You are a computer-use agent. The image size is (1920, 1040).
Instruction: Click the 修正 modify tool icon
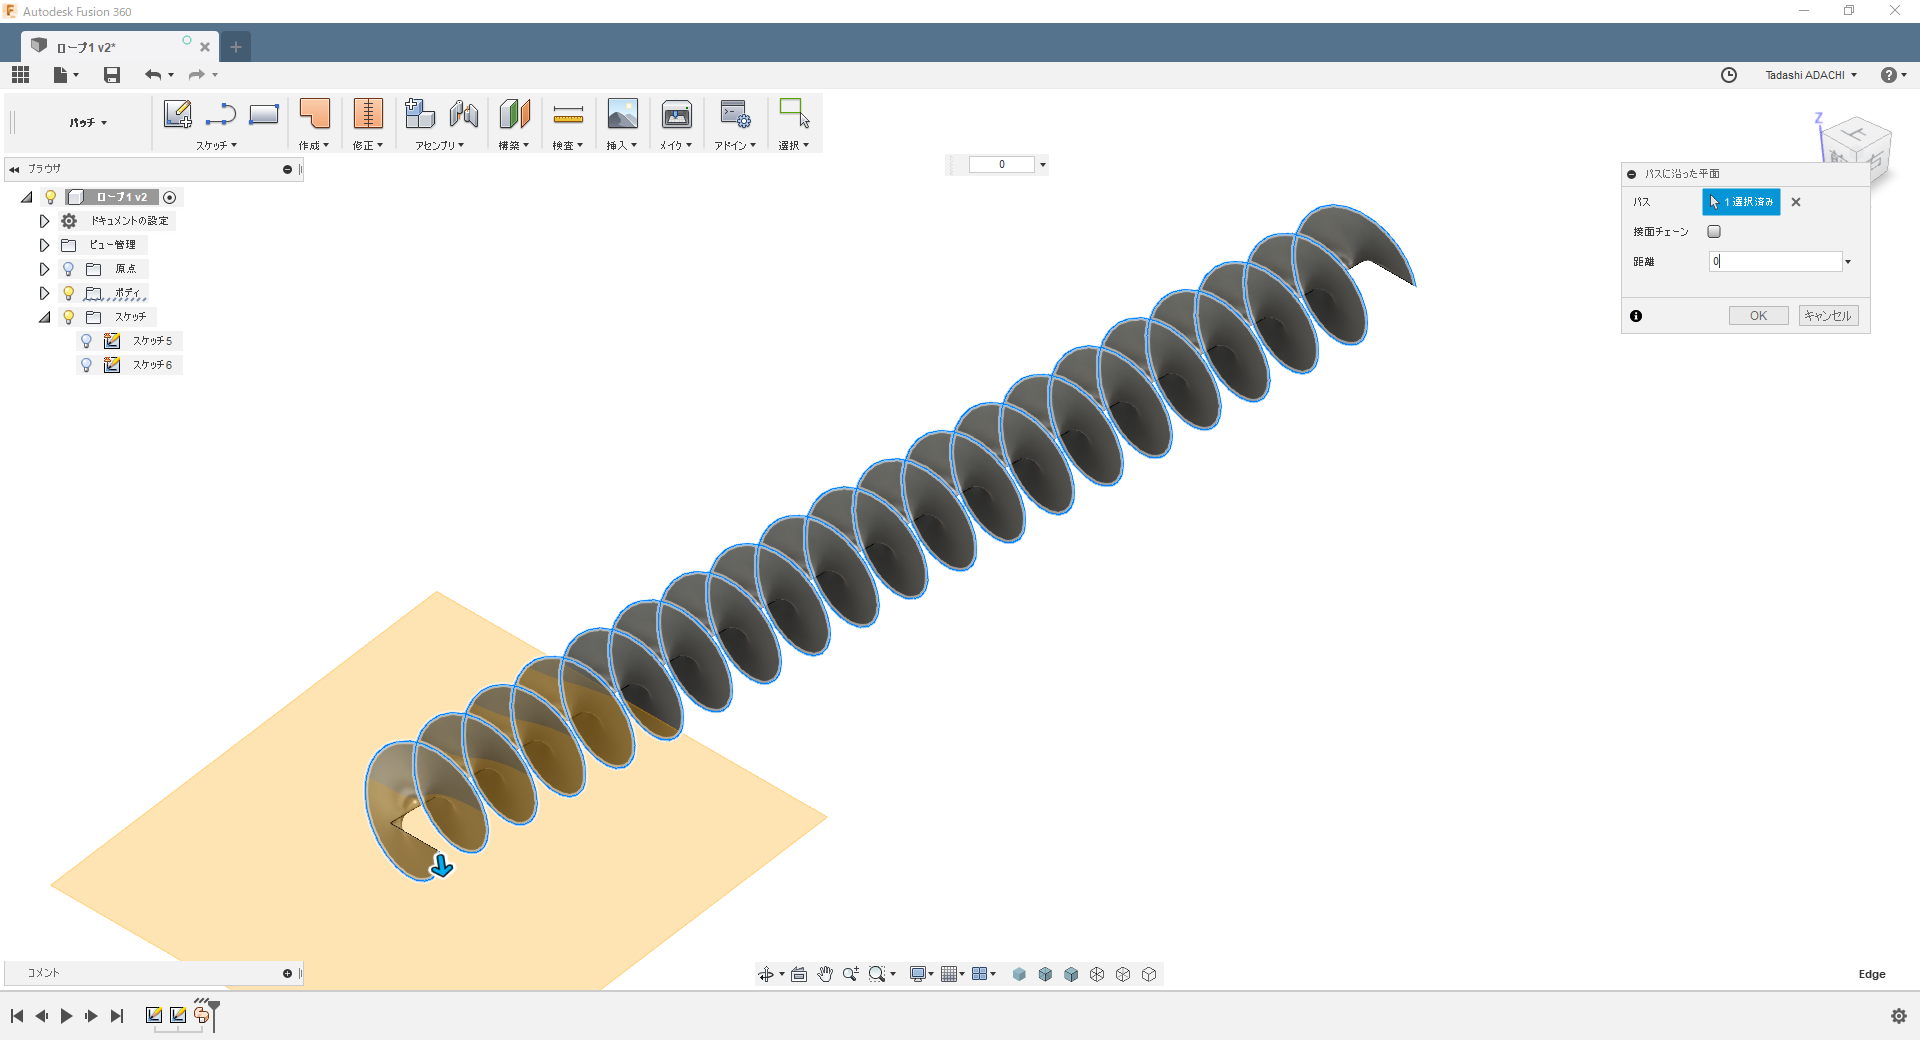[368, 114]
